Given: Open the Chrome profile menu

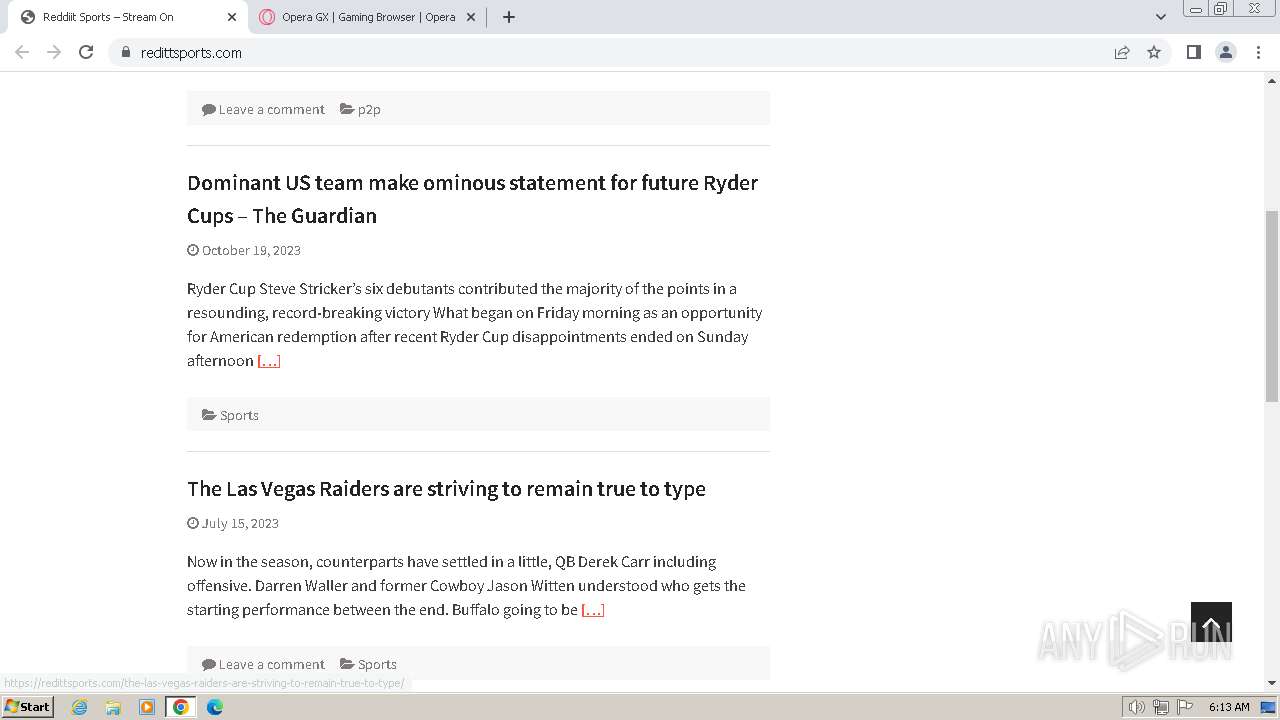Looking at the screenshot, I should click(x=1226, y=52).
